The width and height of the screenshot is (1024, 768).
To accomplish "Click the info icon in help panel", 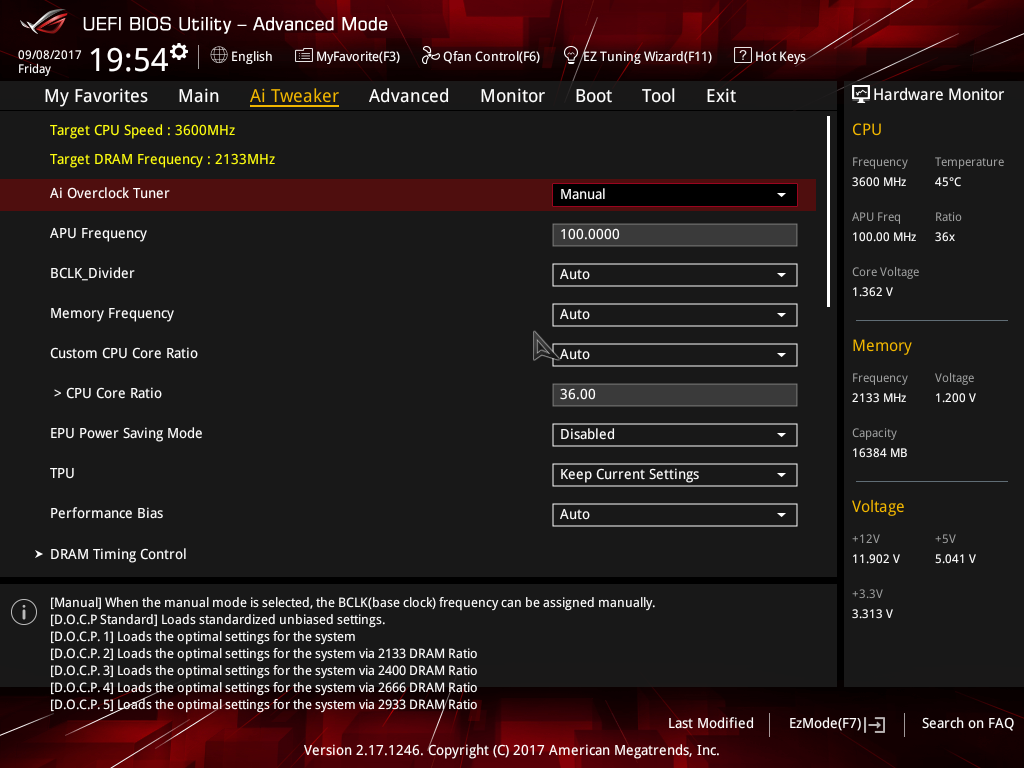I will coord(24,612).
